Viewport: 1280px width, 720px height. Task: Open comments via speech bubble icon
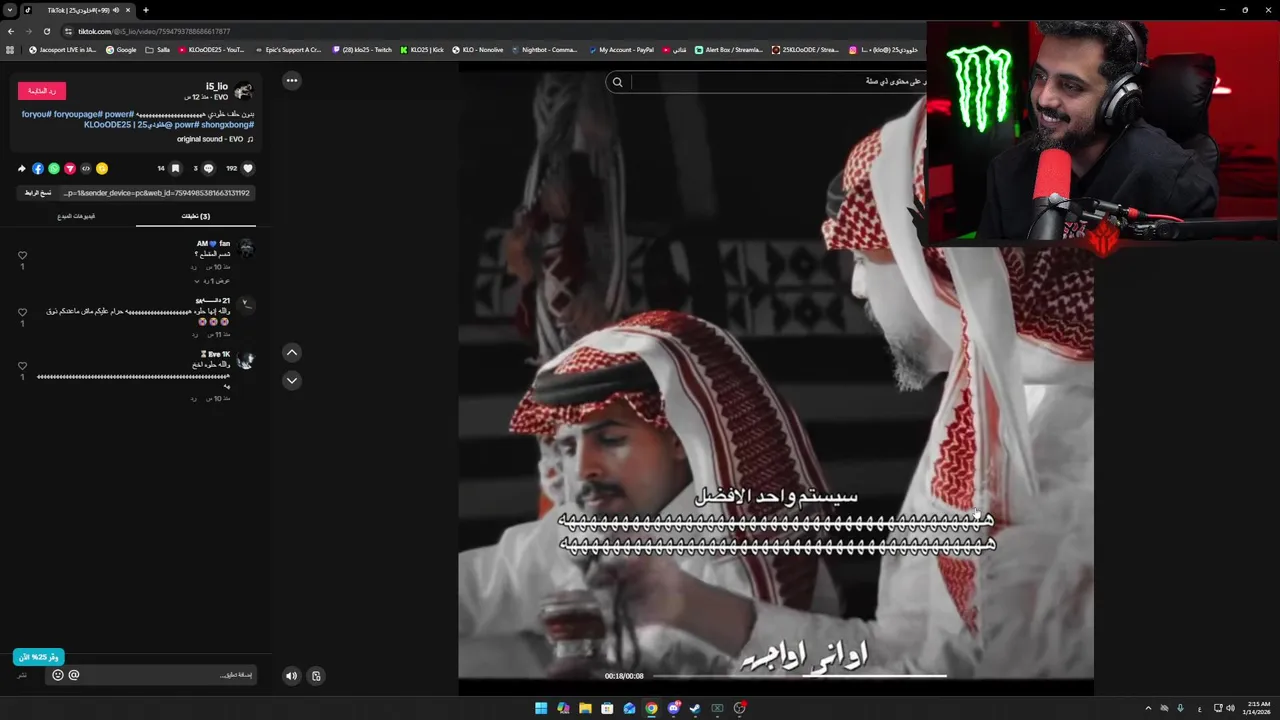[x=208, y=168]
